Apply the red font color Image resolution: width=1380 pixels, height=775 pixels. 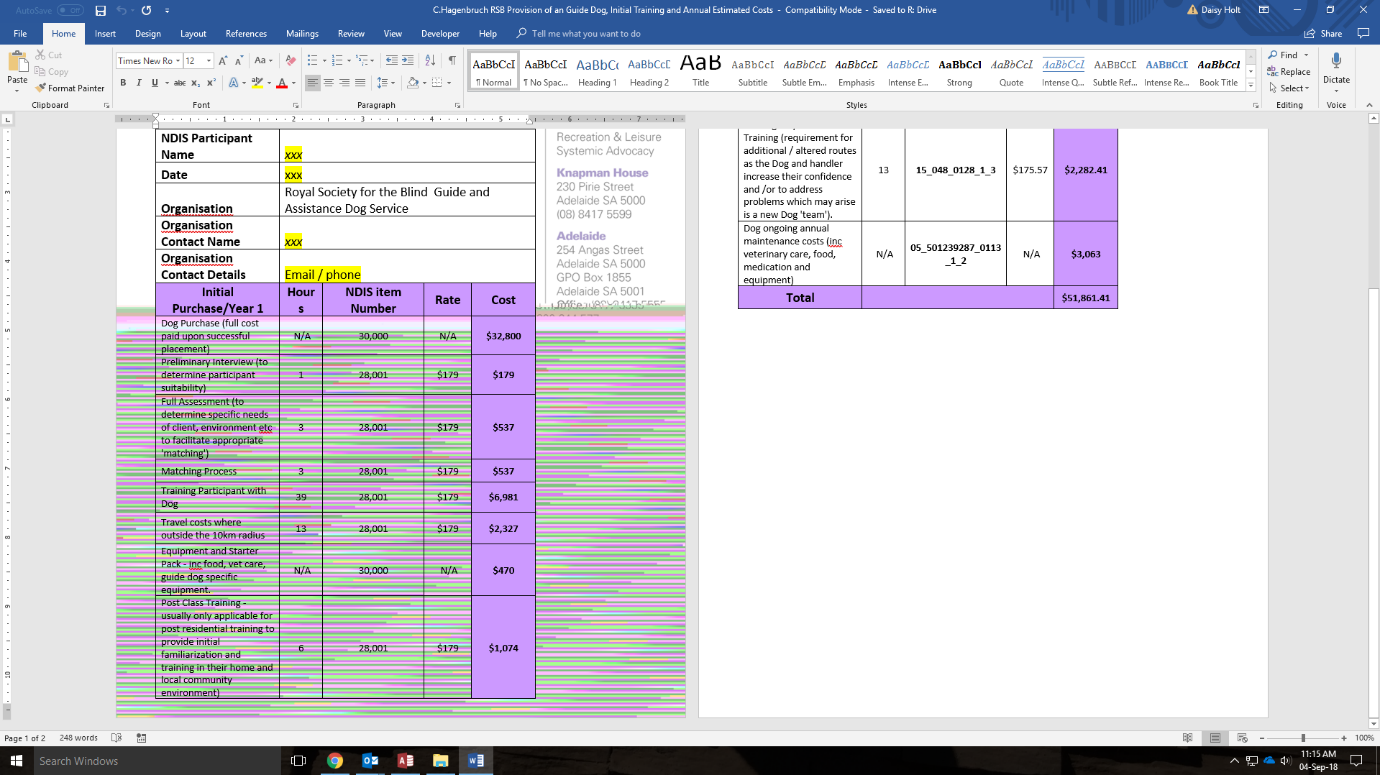[x=282, y=83]
